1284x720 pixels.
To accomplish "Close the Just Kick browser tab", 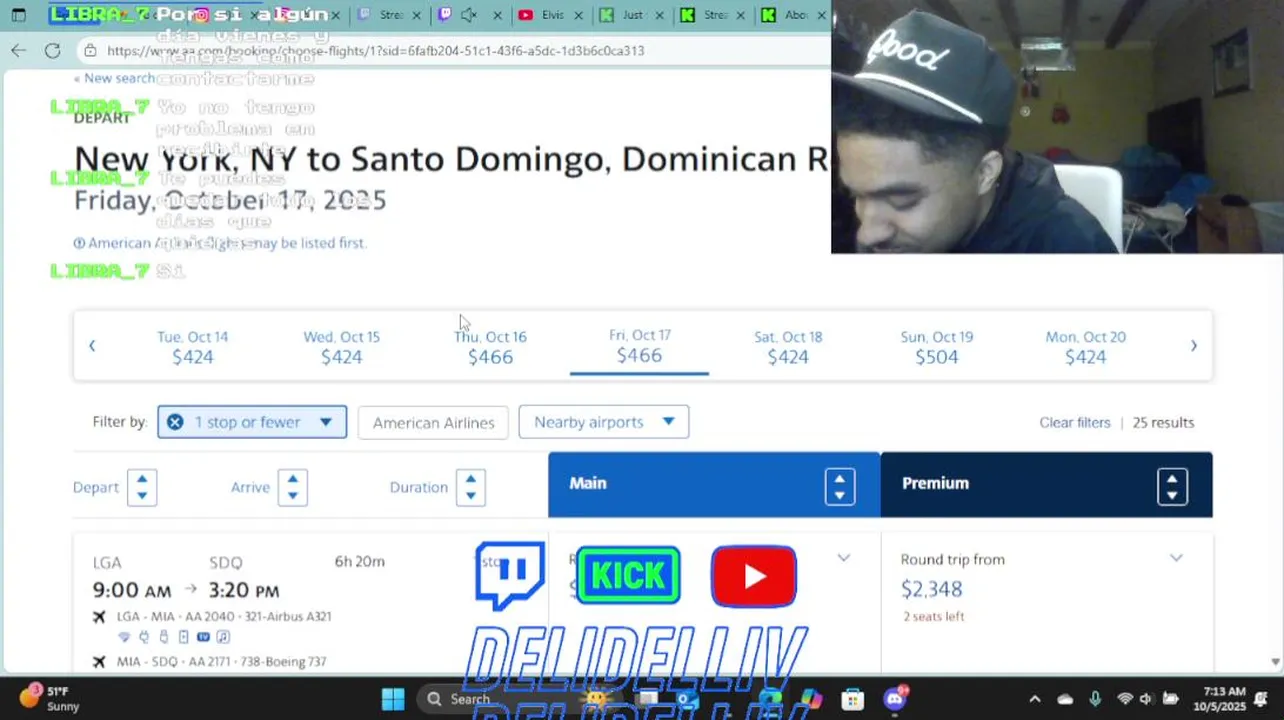I will 660,15.
